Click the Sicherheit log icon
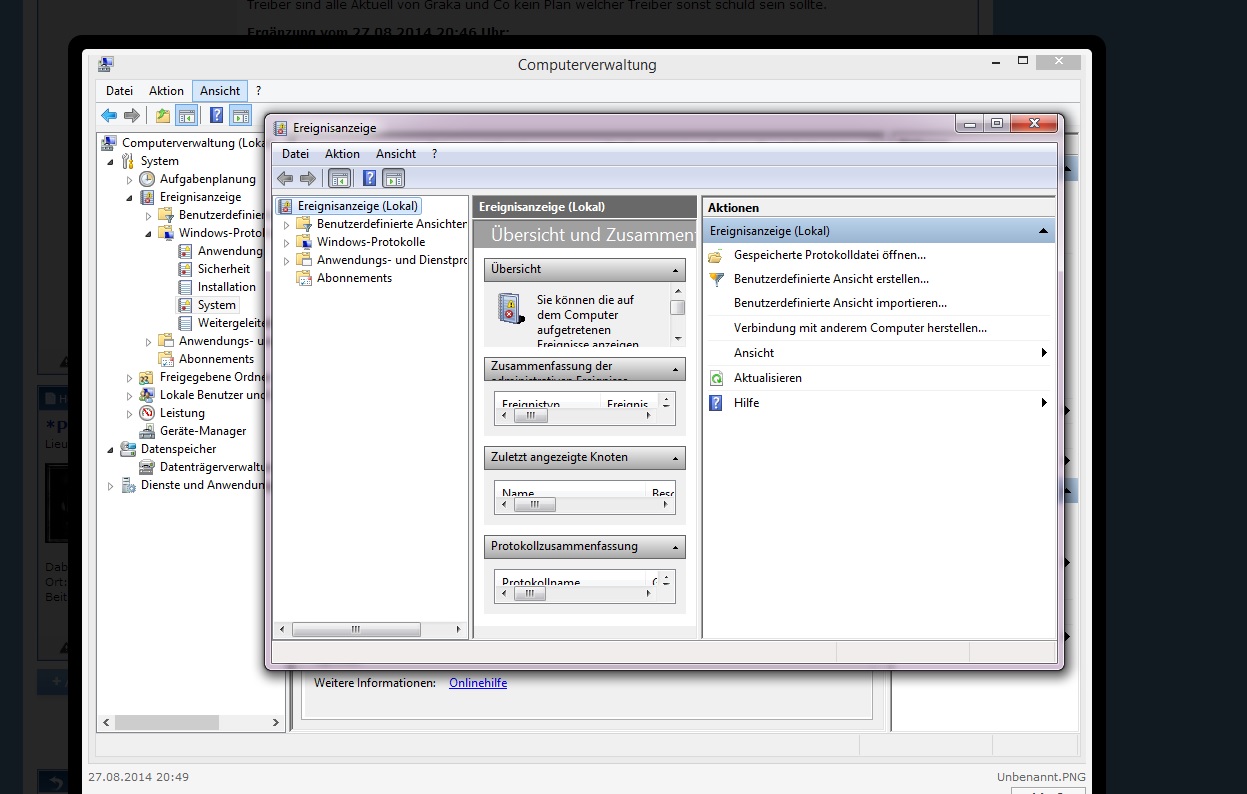The width and height of the screenshot is (1247, 794). 185,269
